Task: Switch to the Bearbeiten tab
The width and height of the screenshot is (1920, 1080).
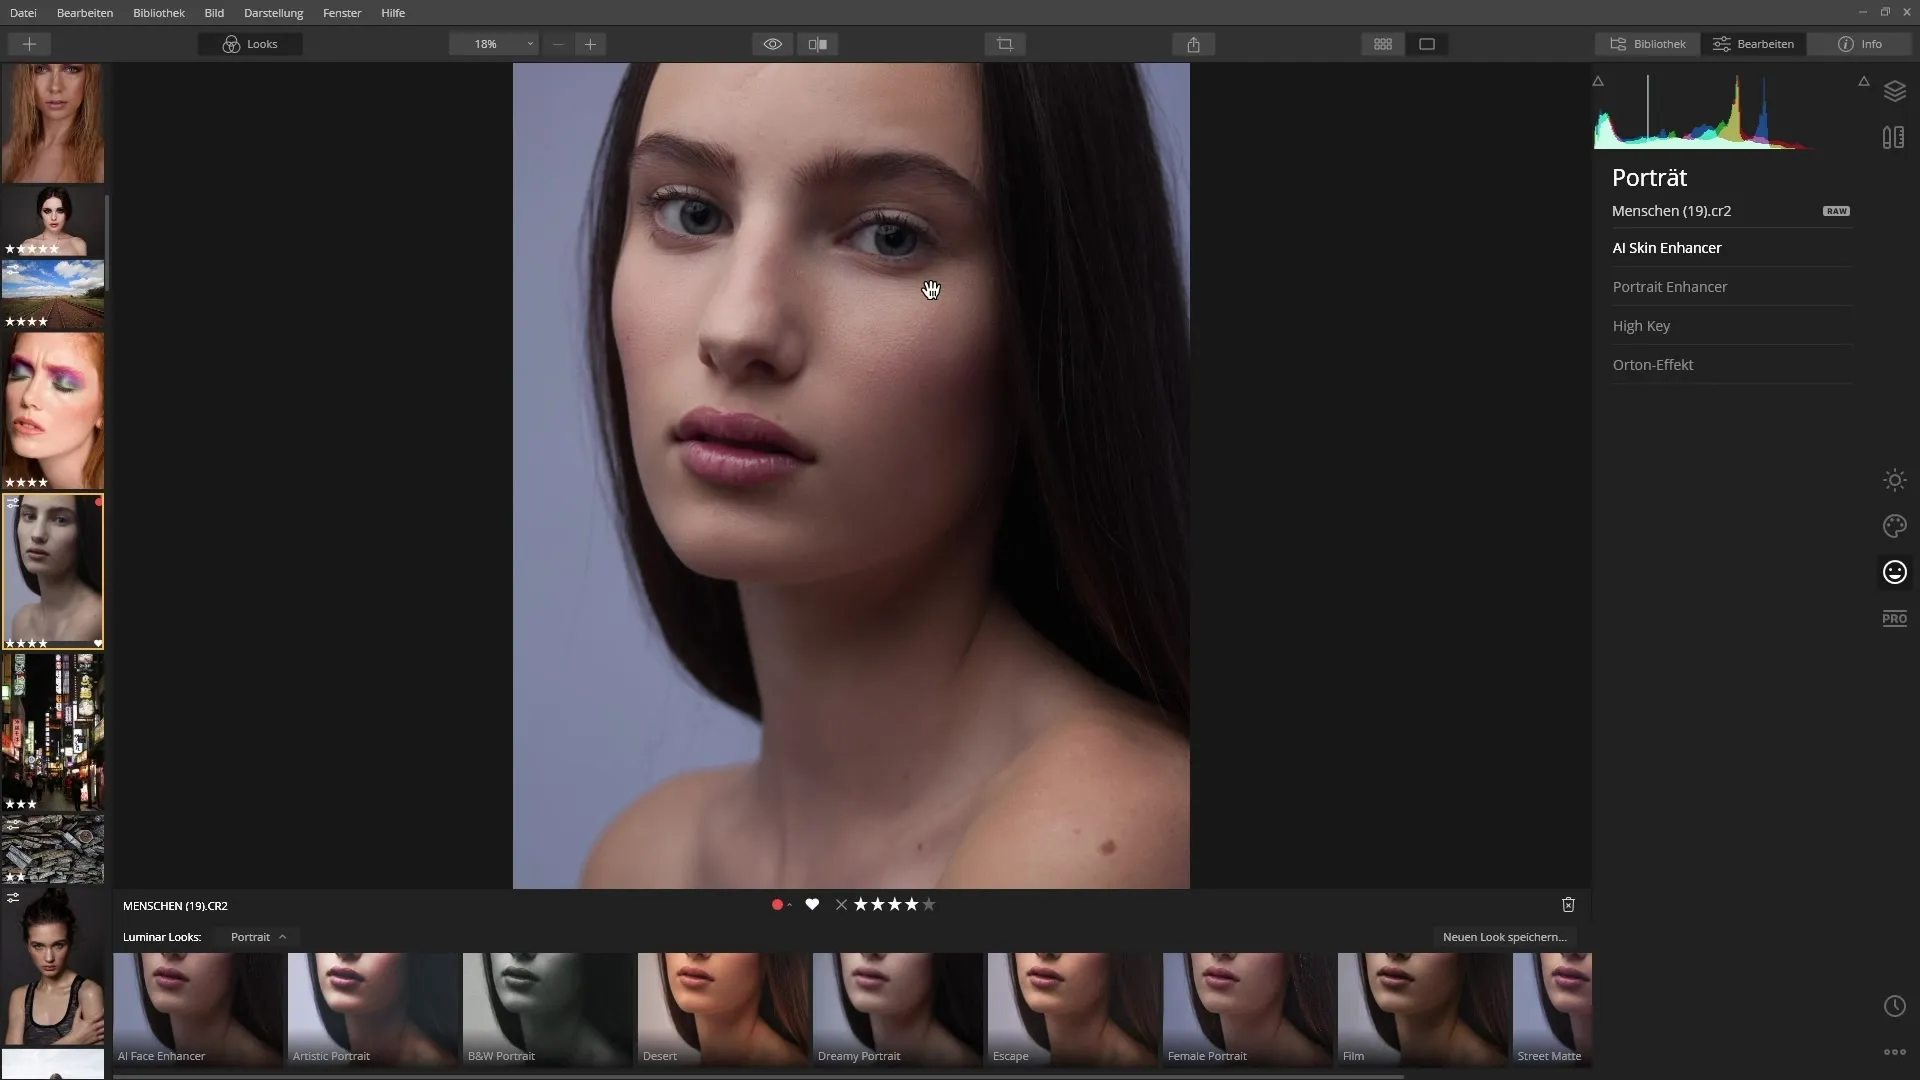Action: point(1753,44)
